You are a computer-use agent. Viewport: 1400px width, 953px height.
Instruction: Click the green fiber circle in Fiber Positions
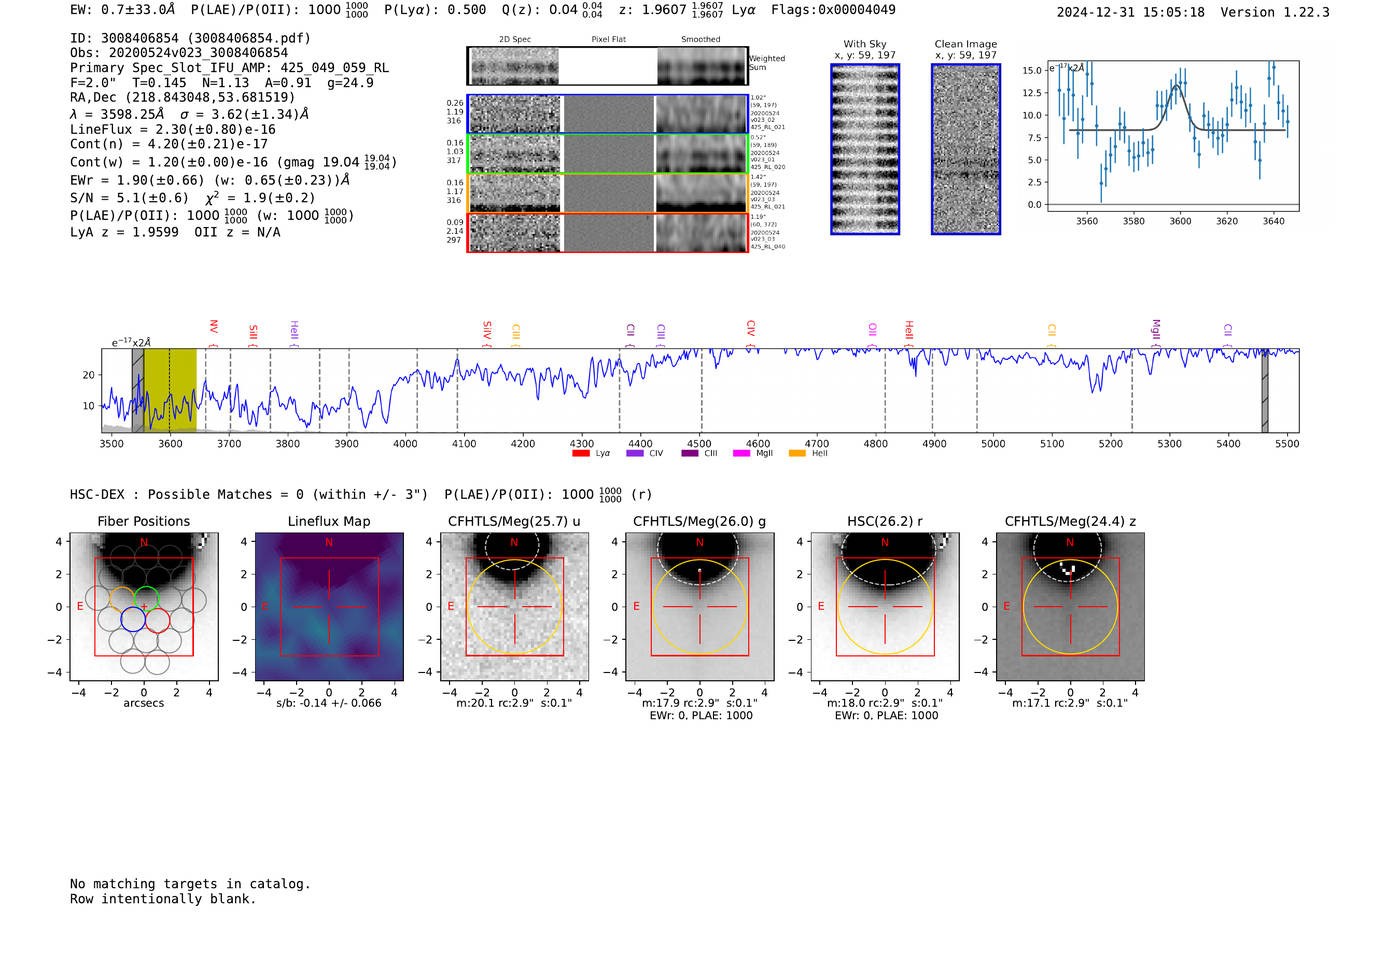tap(146, 599)
